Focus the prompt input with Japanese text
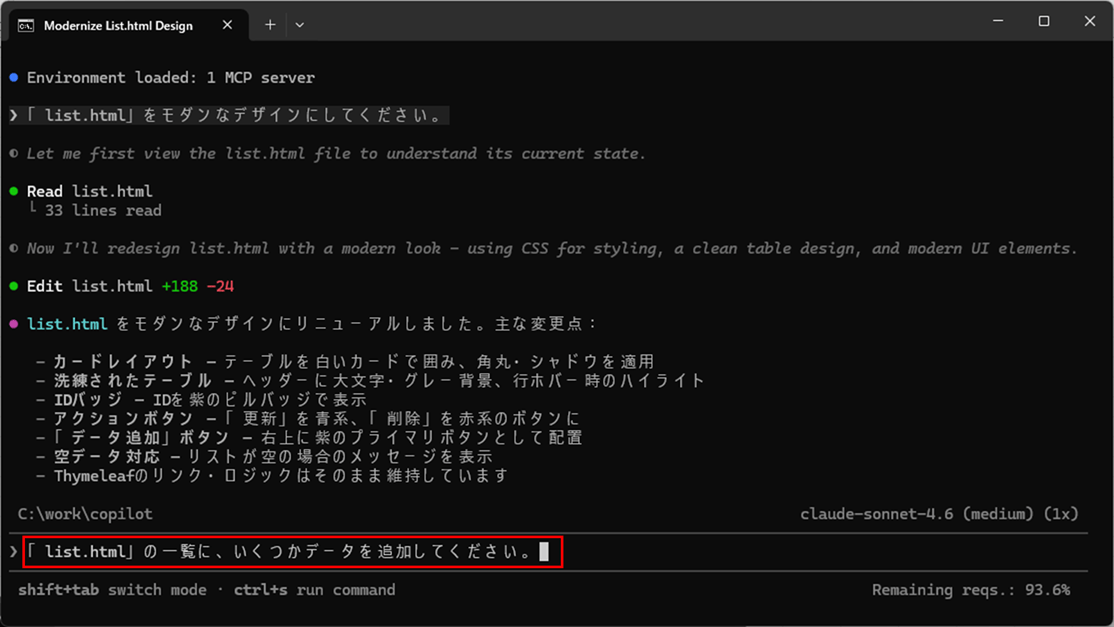This screenshot has height=627, width=1114. 290,552
